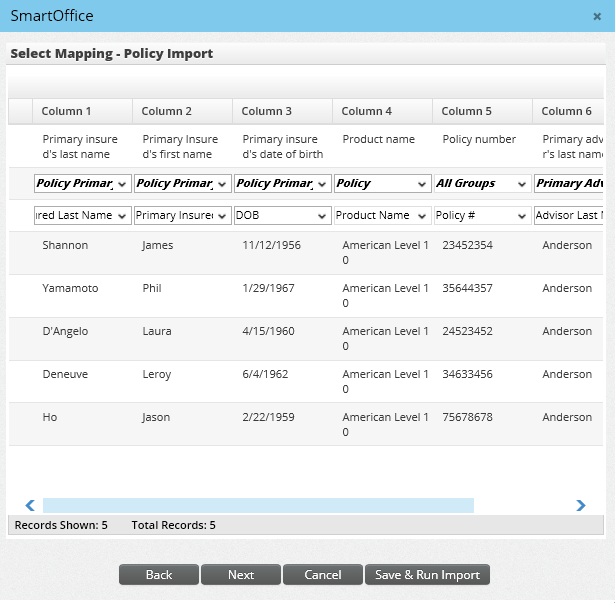Close the SmartOffice dialog with X

click(597, 16)
